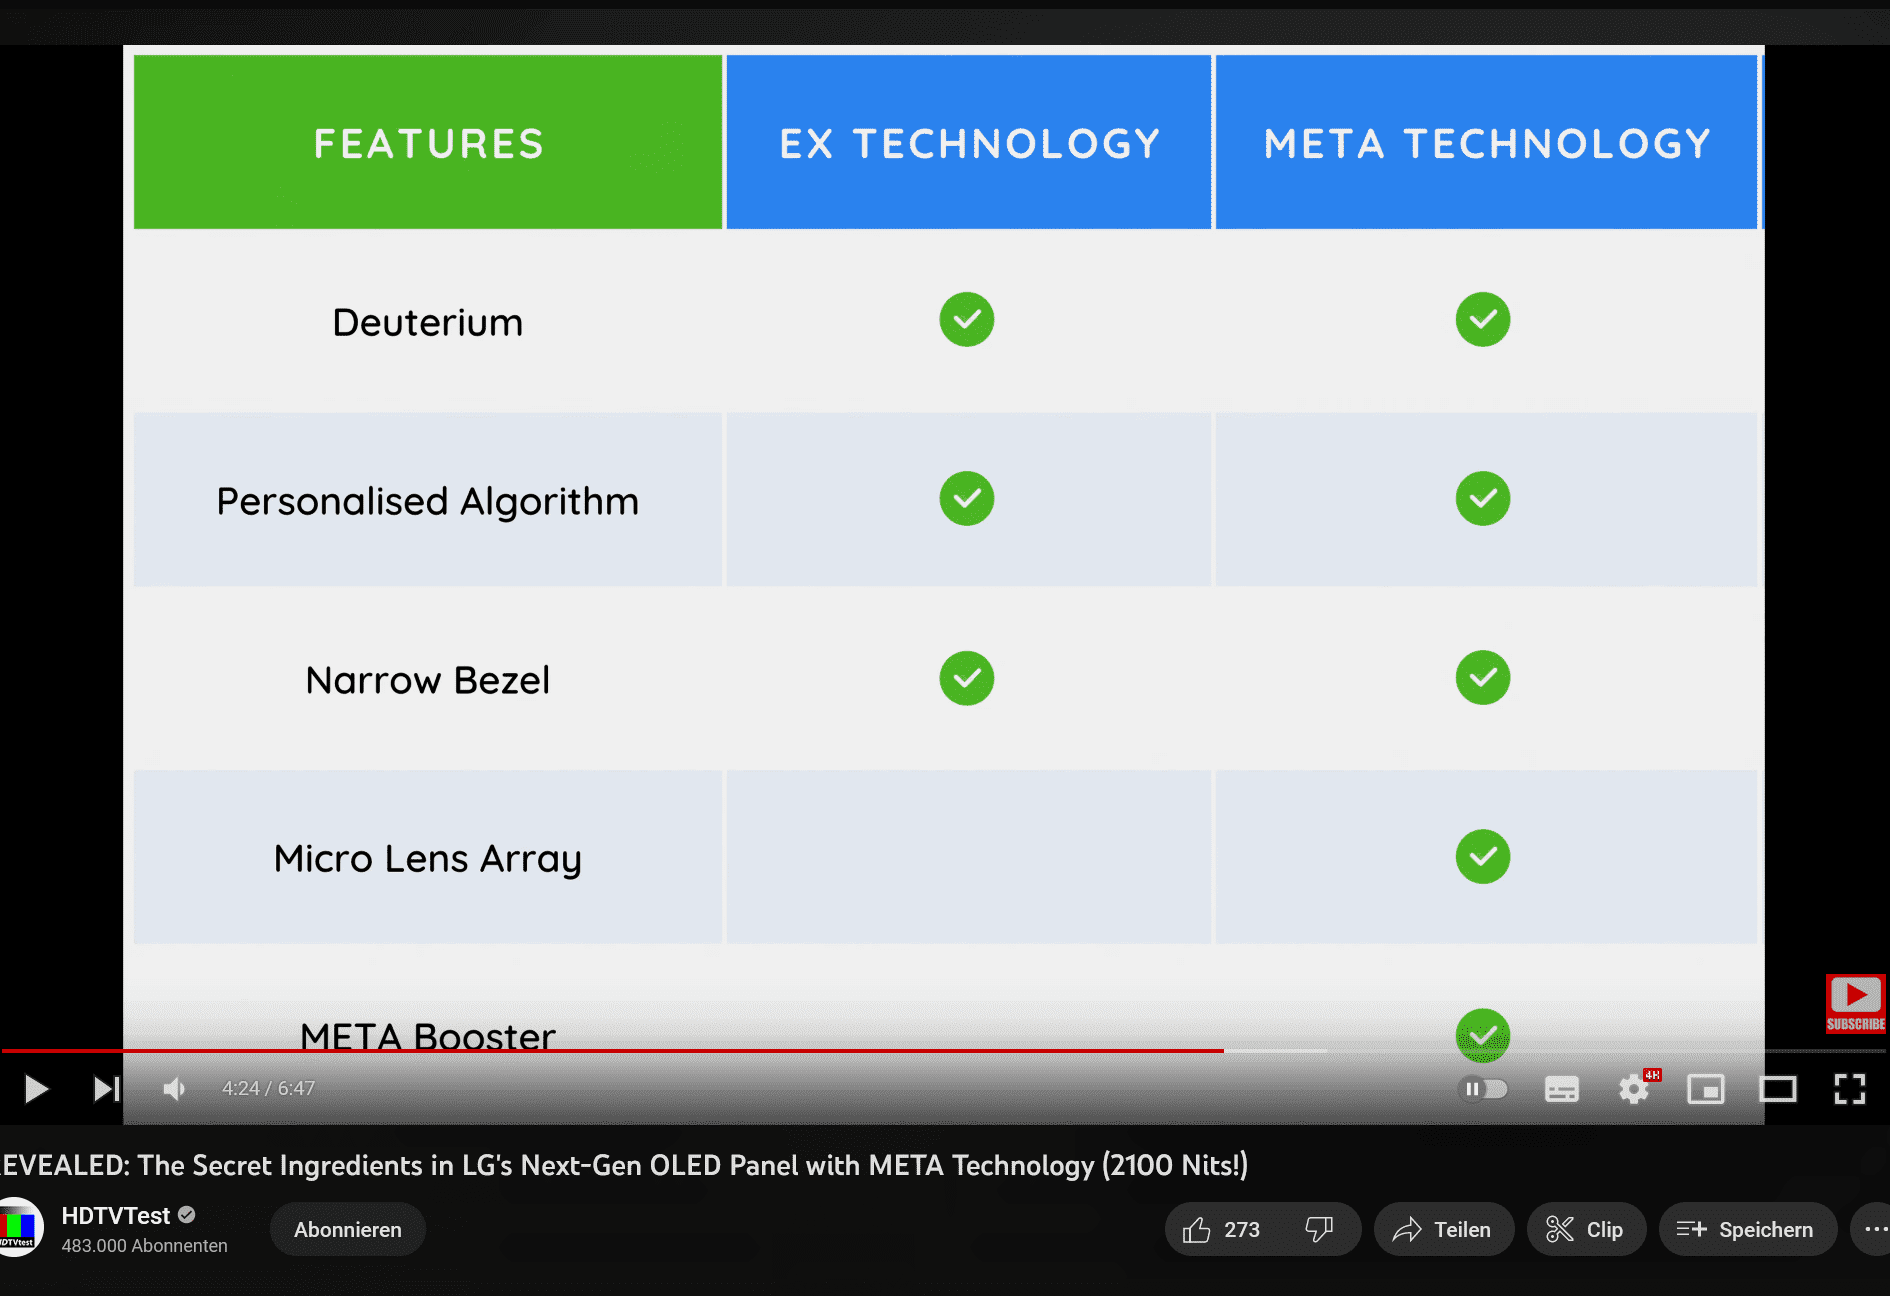This screenshot has height=1296, width=1890.
Task: Skip to the next video
Action: coord(107,1088)
